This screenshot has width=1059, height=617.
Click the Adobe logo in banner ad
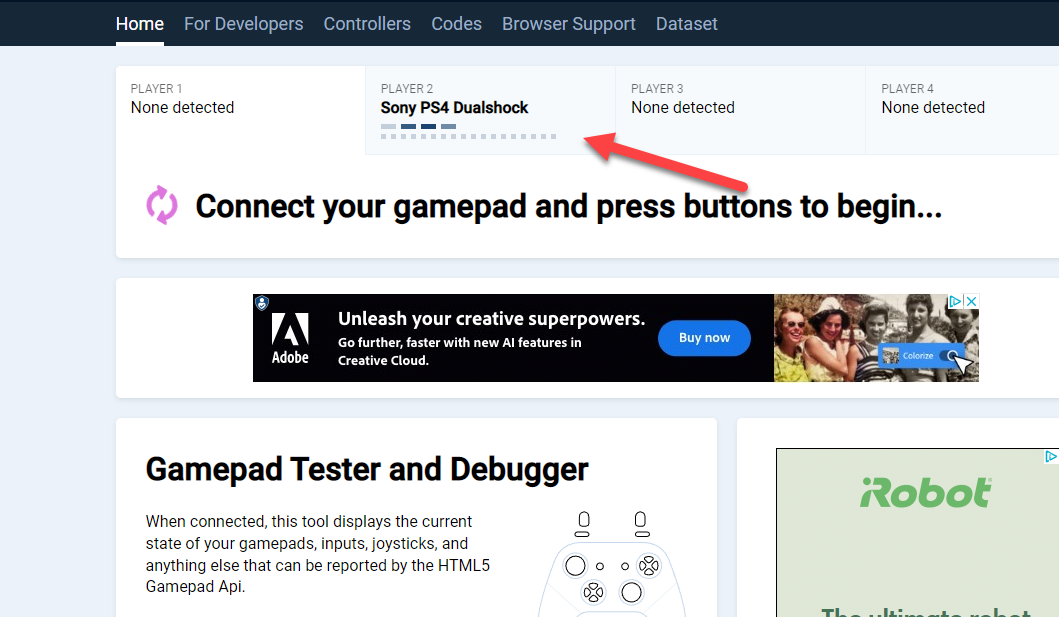(291, 338)
